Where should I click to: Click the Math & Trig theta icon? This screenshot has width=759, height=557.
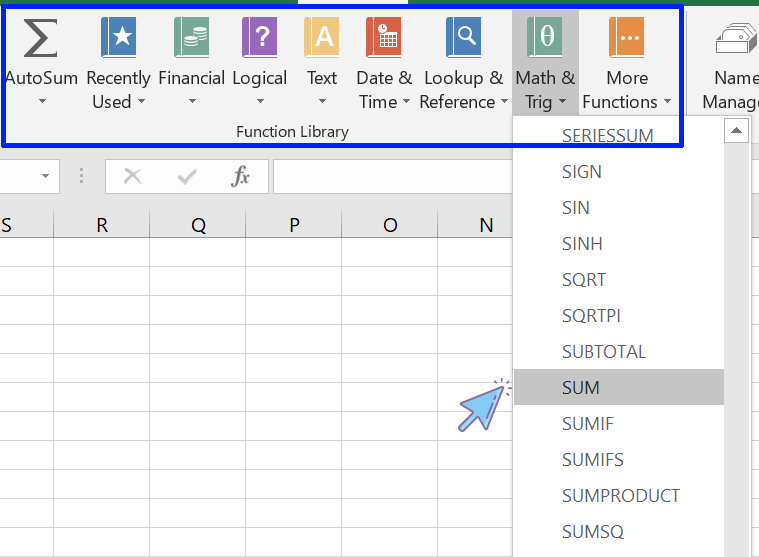(545, 37)
